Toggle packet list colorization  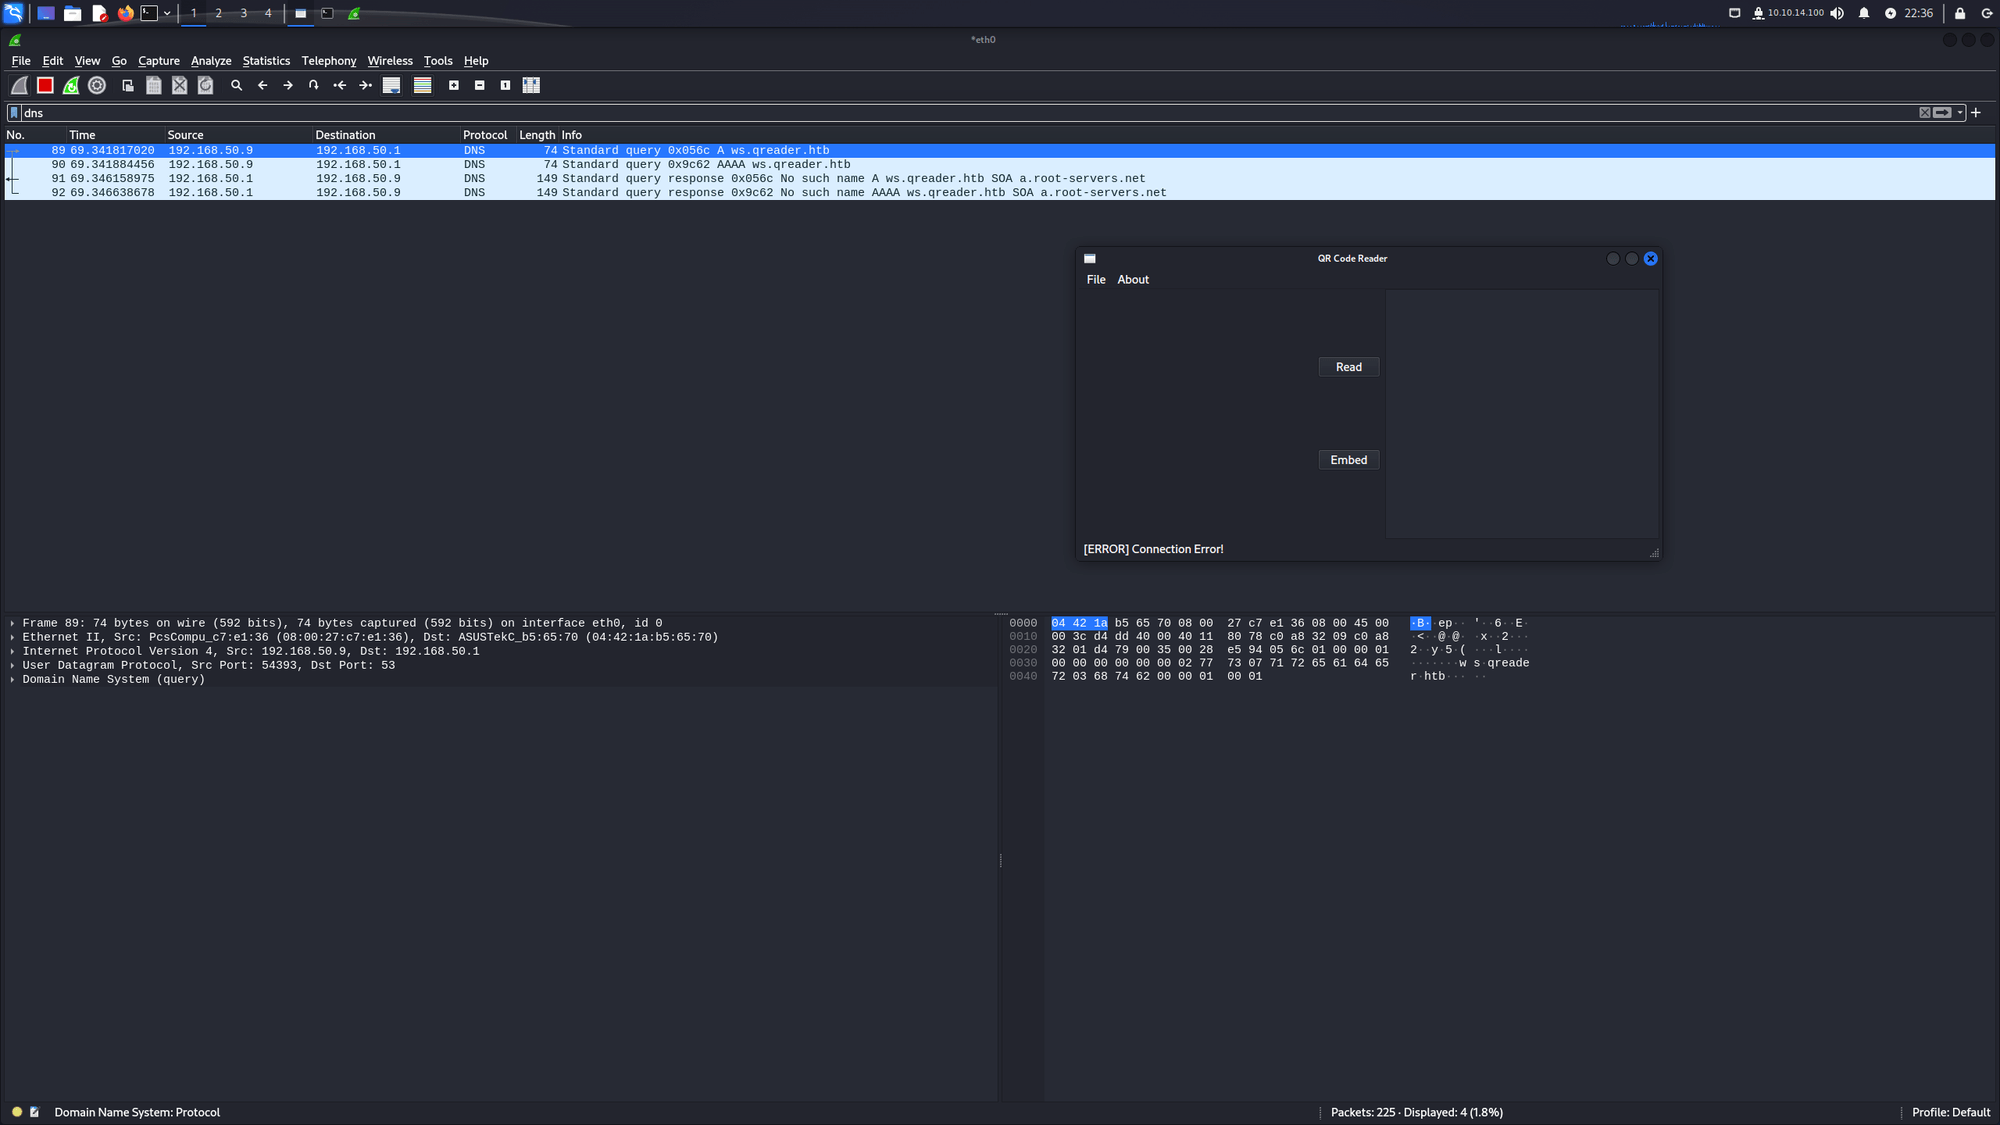pos(423,86)
